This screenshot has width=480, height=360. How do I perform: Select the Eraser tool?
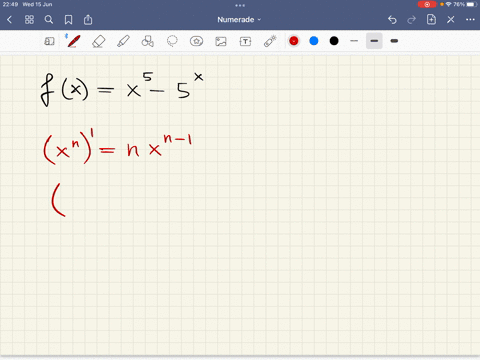point(99,41)
